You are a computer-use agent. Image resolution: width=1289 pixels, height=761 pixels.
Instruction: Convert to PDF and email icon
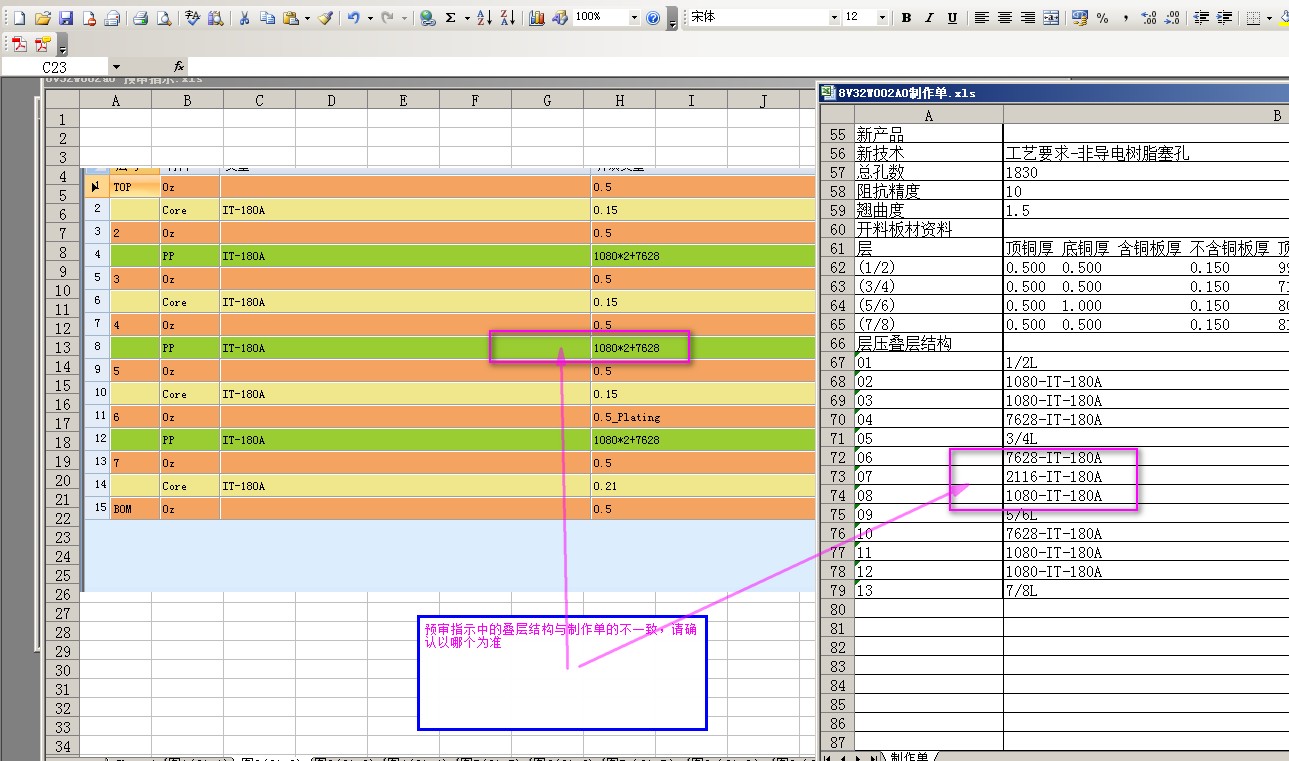point(42,44)
